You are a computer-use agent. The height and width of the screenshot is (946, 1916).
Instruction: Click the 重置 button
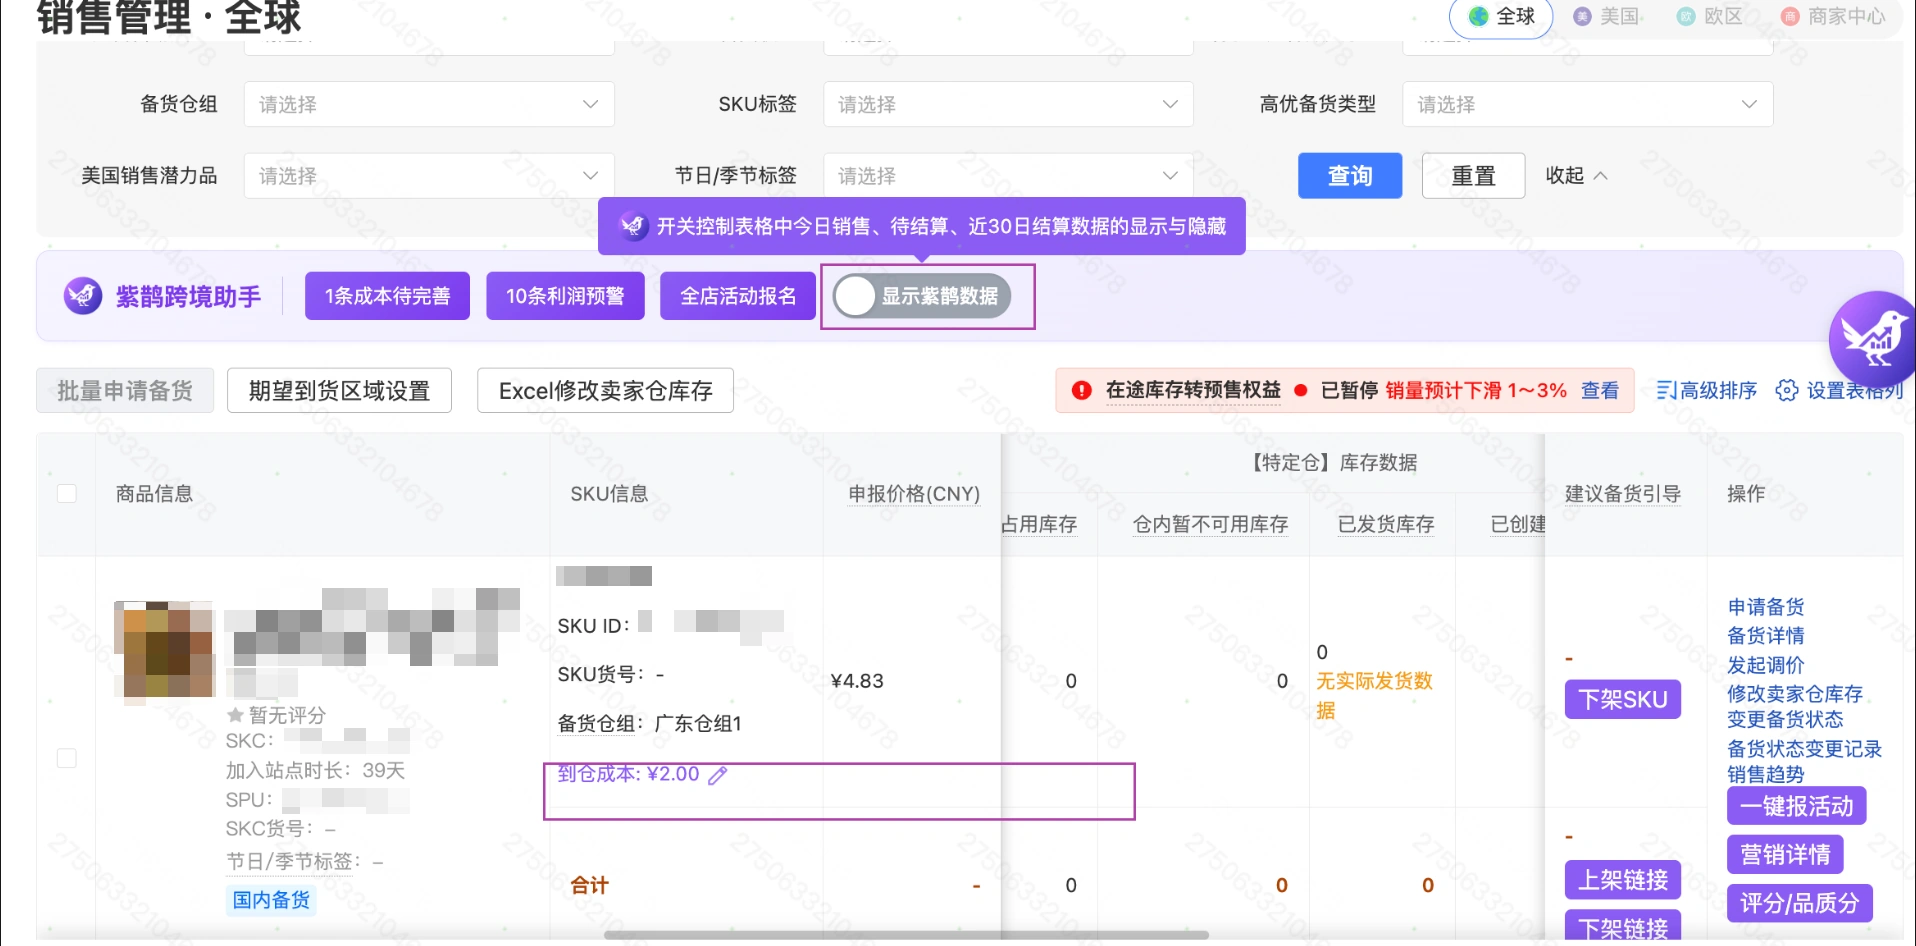tap(1473, 176)
